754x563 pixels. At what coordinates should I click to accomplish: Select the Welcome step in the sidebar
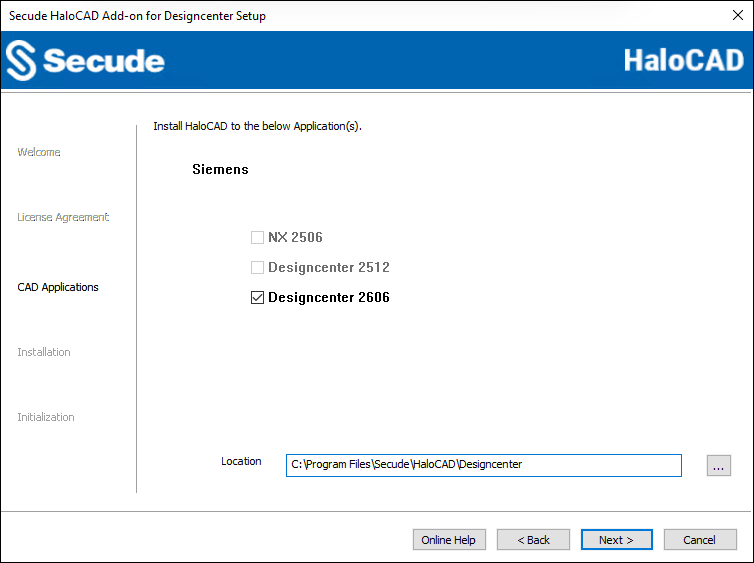click(39, 152)
